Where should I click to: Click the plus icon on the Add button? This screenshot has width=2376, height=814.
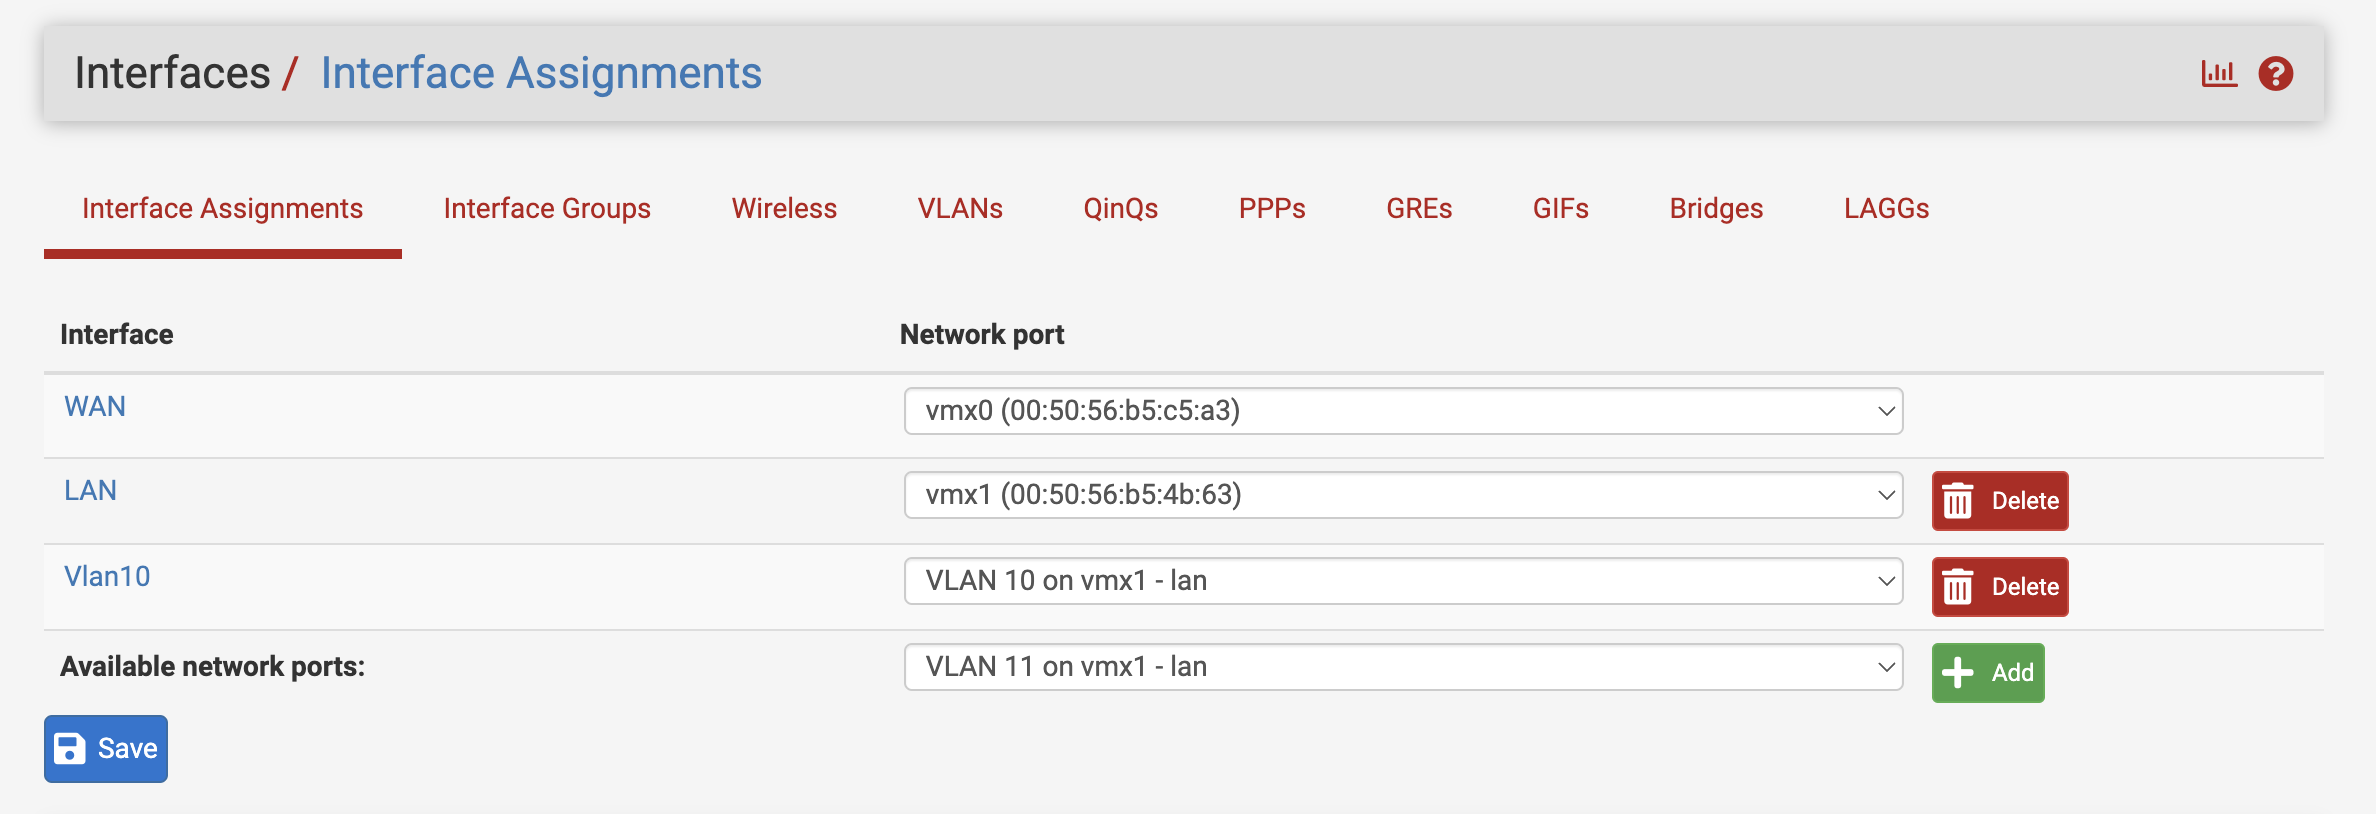[1956, 672]
